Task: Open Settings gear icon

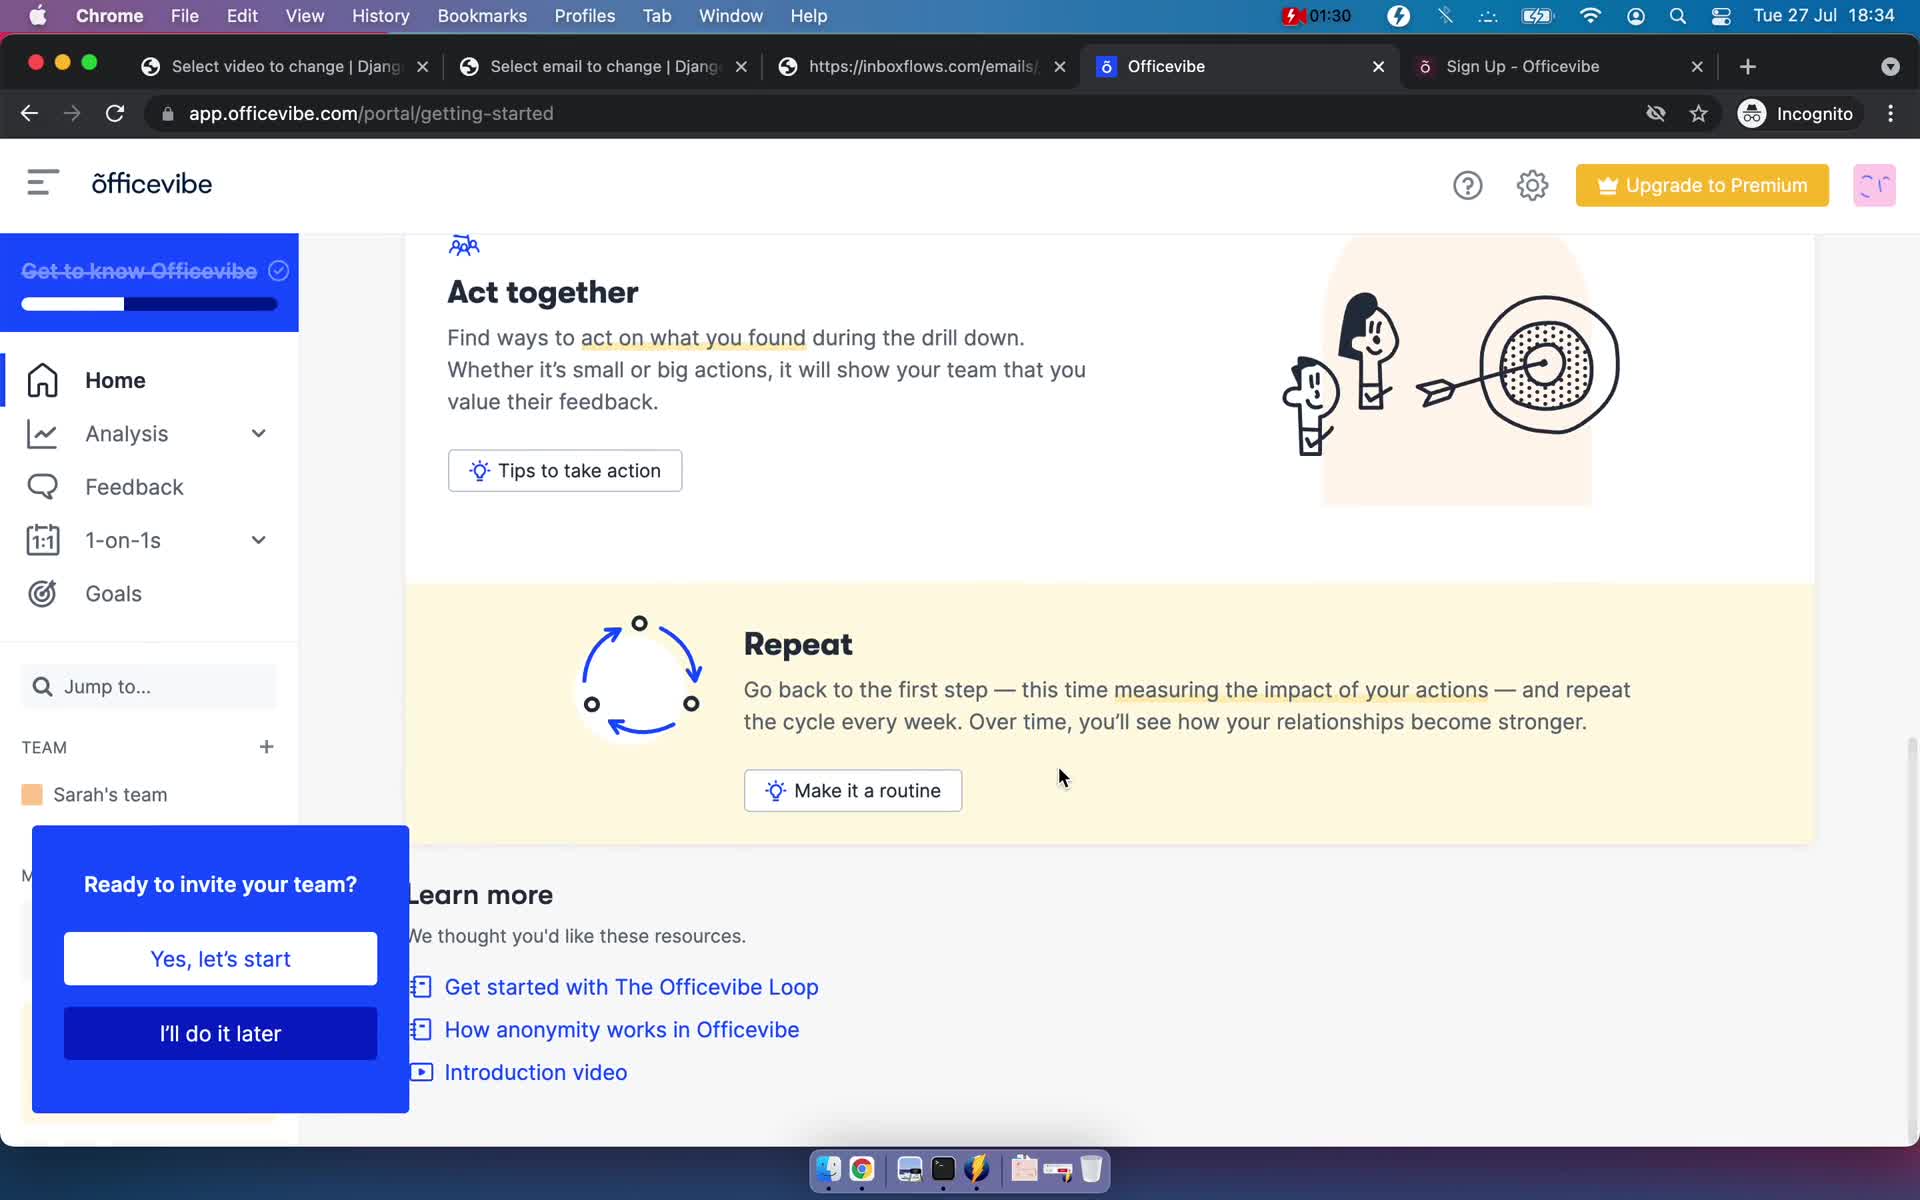Action: click(1532, 184)
